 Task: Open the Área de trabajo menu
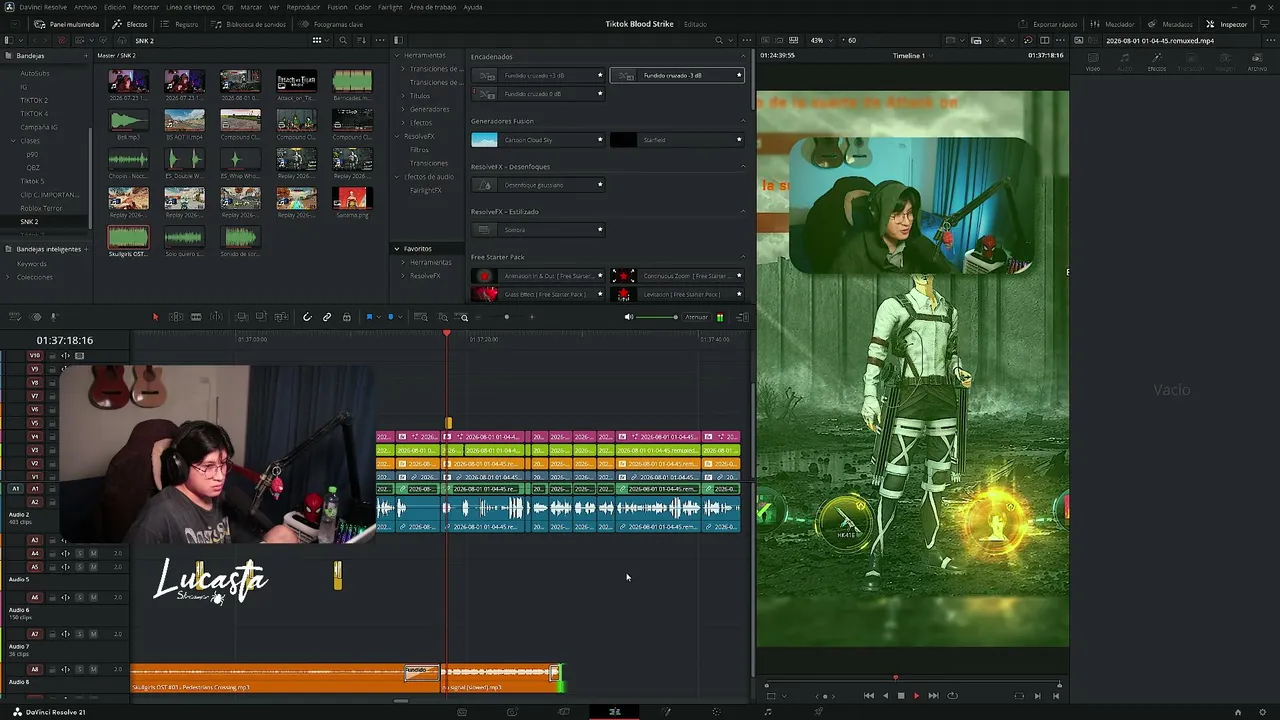coord(433,7)
